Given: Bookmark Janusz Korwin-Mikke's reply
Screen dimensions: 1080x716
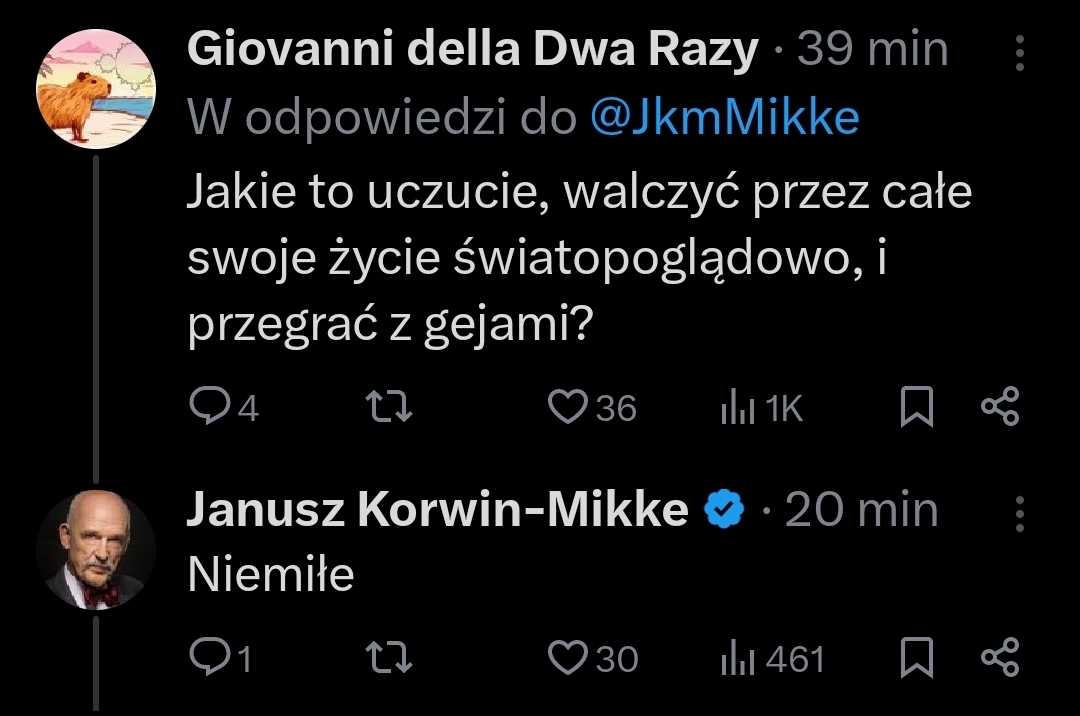Looking at the screenshot, I should [916, 657].
